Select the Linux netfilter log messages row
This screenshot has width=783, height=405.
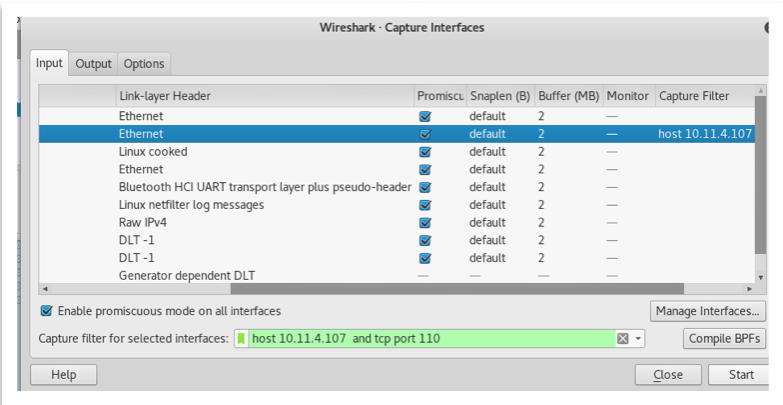pos(397,205)
